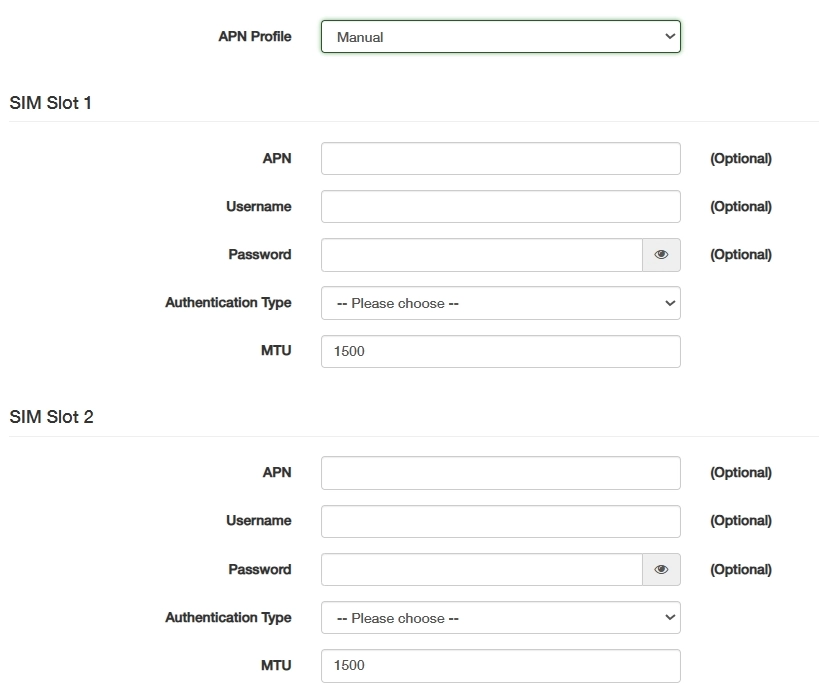
Task: Show the SIM Slot 1 password
Action: coord(661,255)
